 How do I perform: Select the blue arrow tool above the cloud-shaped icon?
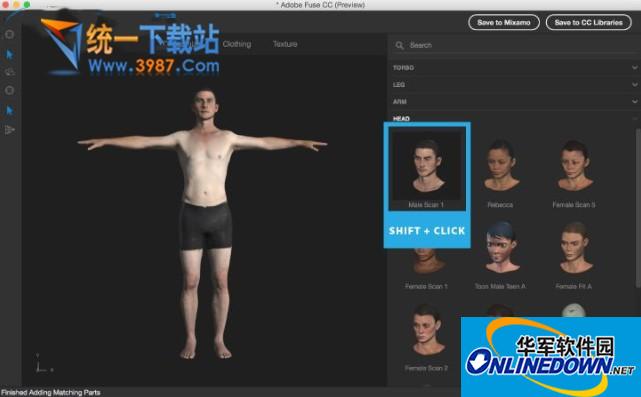(x=9, y=54)
